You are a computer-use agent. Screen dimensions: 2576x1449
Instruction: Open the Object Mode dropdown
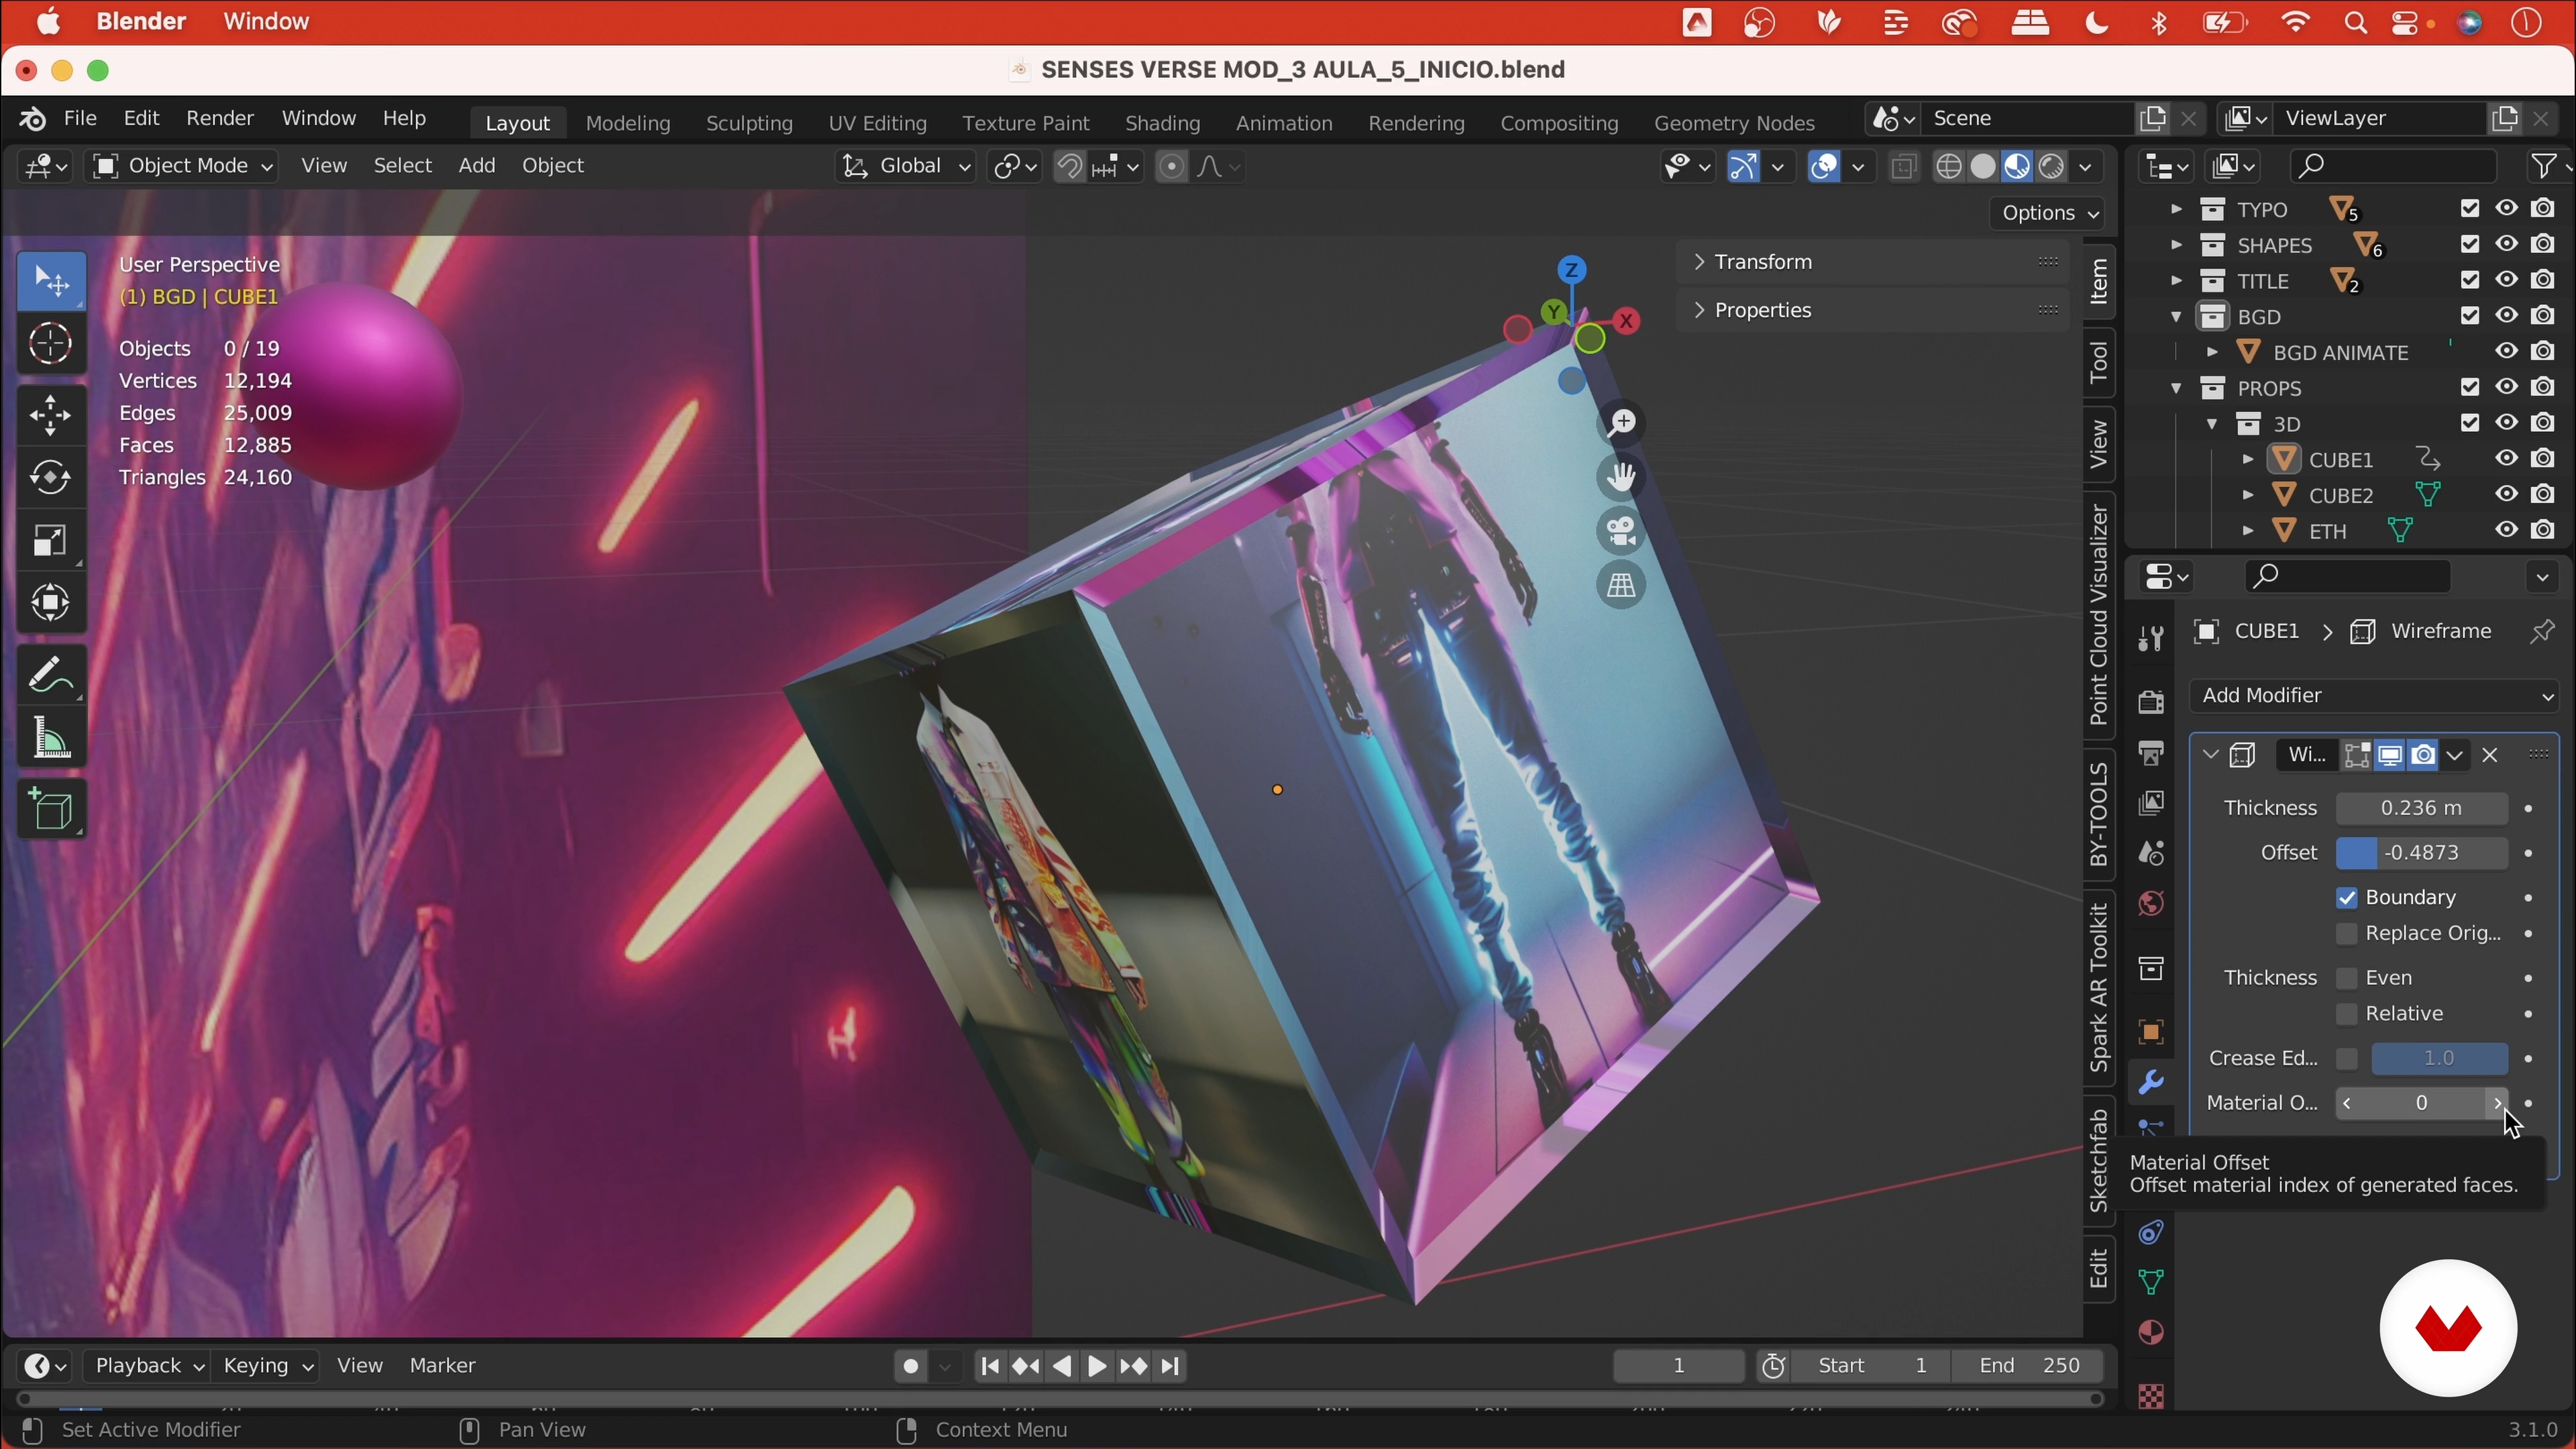click(x=182, y=166)
